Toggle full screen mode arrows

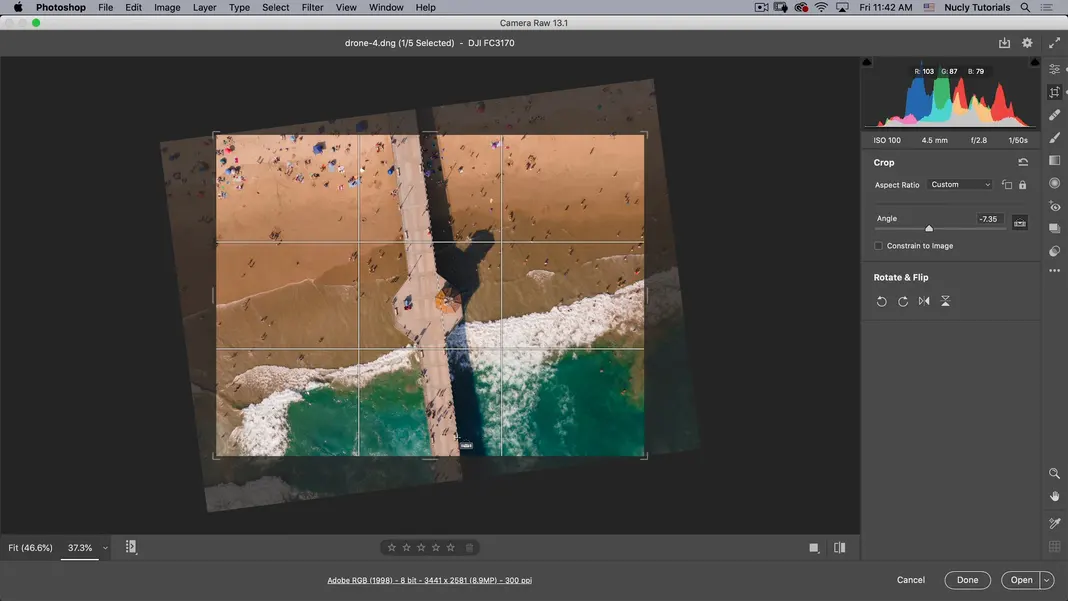tap(1054, 43)
